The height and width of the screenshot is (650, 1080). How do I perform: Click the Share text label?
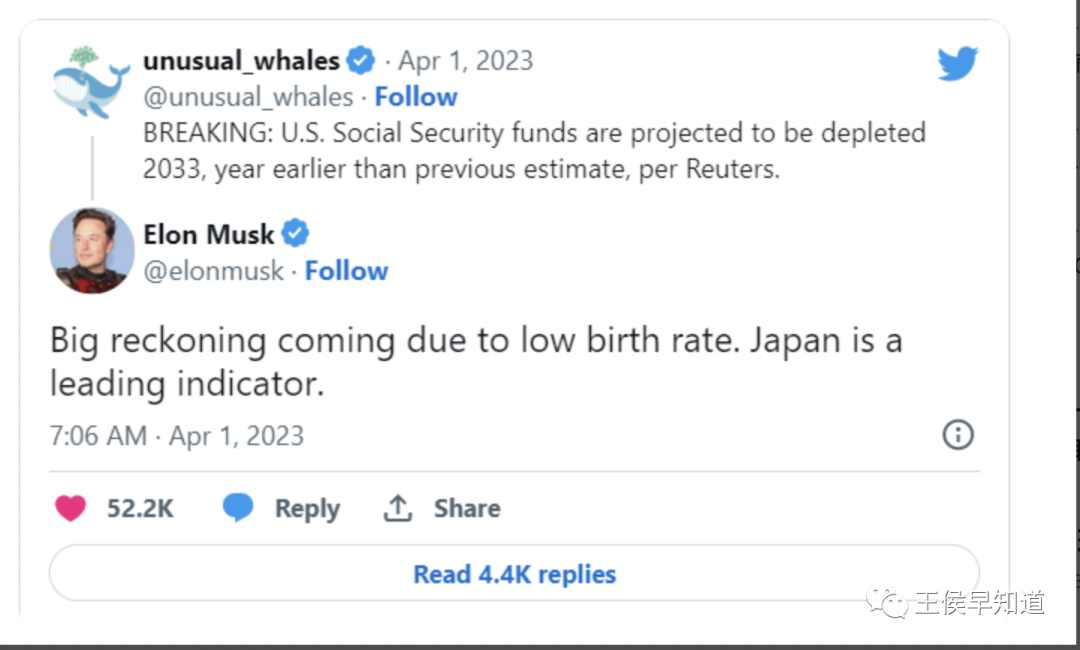pyautogui.click(x=466, y=508)
